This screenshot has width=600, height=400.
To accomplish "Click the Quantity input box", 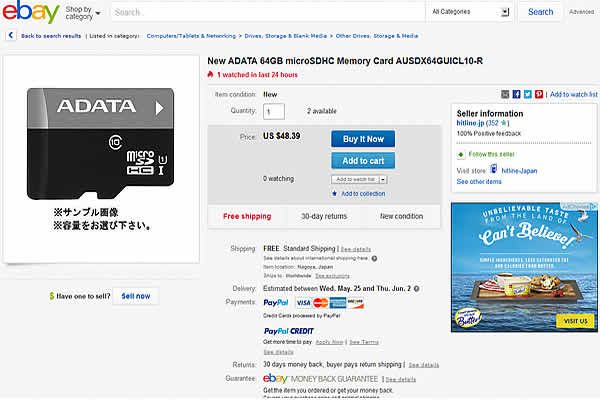I will pyautogui.click(x=274, y=111).
